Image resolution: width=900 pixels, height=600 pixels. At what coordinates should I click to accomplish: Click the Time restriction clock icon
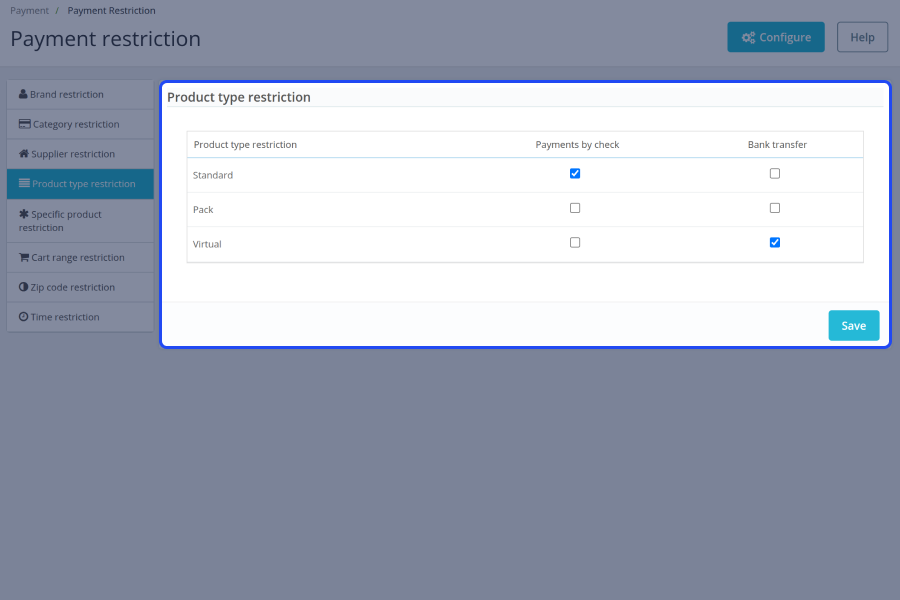[x=24, y=316]
